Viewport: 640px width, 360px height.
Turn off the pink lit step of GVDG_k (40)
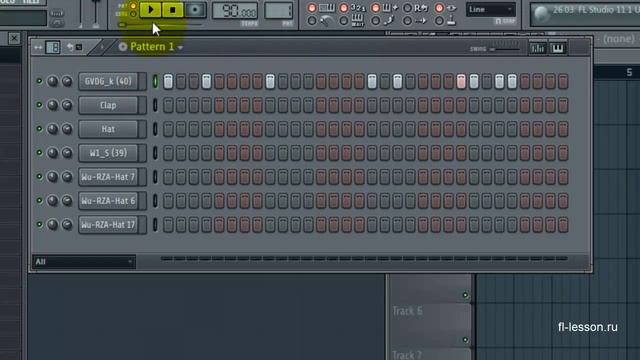tap(461, 81)
